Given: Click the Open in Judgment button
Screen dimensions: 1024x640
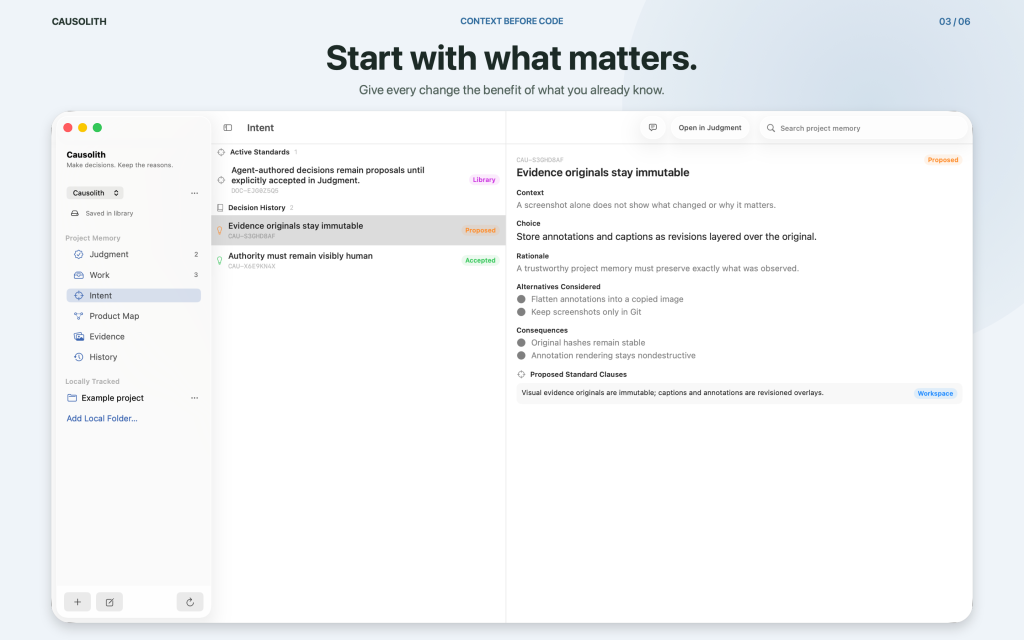Looking at the screenshot, I should coord(710,127).
